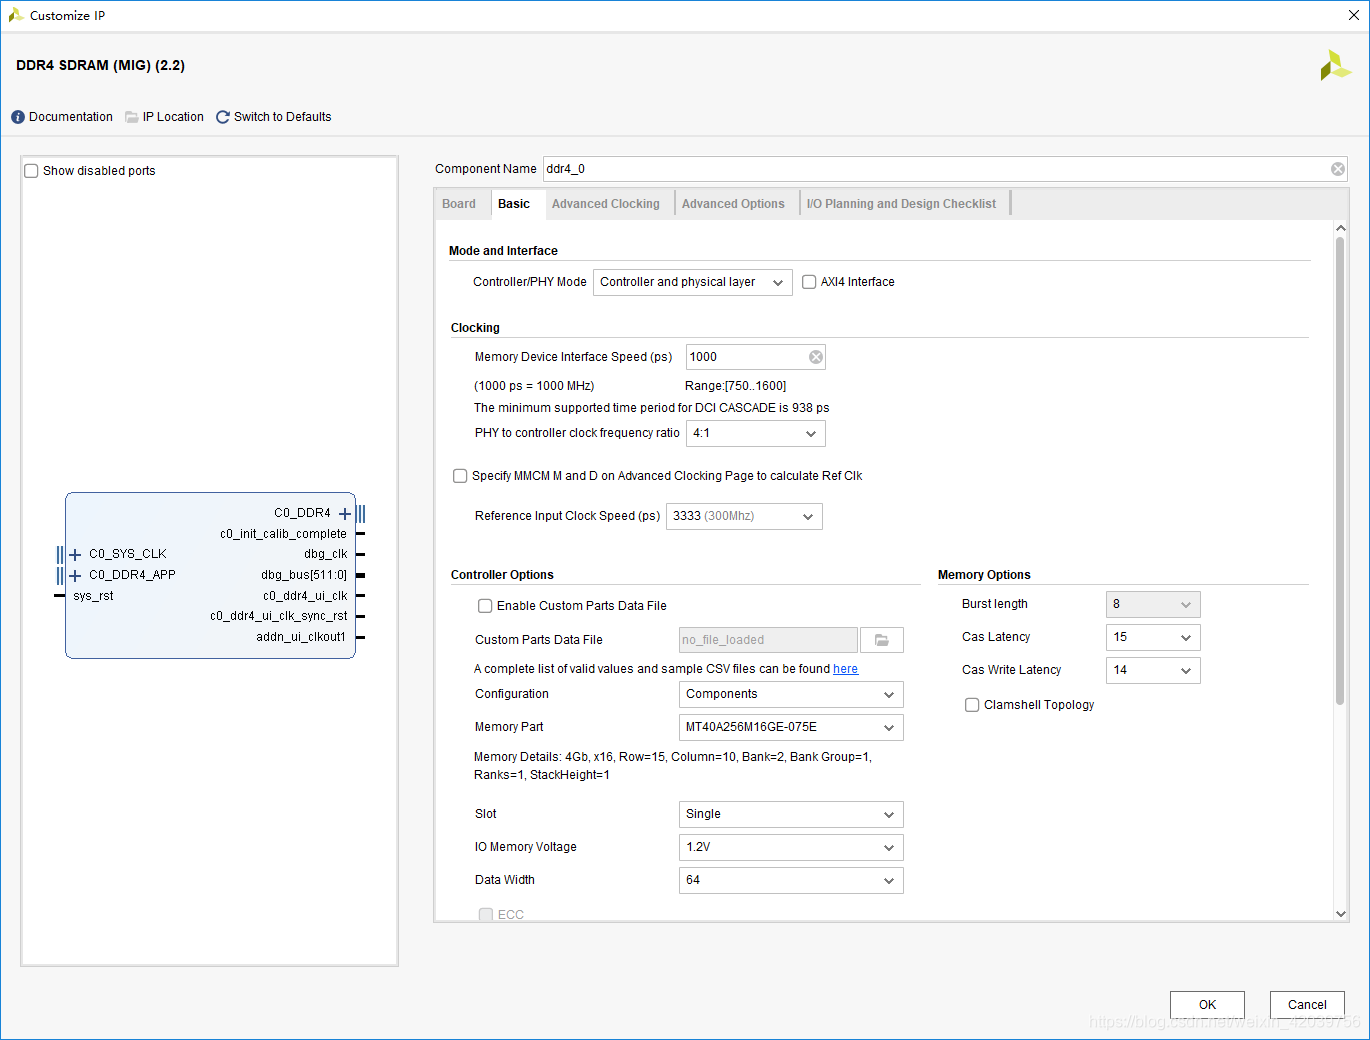Click Switch to Defaults text
1370x1040 pixels.
(282, 117)
